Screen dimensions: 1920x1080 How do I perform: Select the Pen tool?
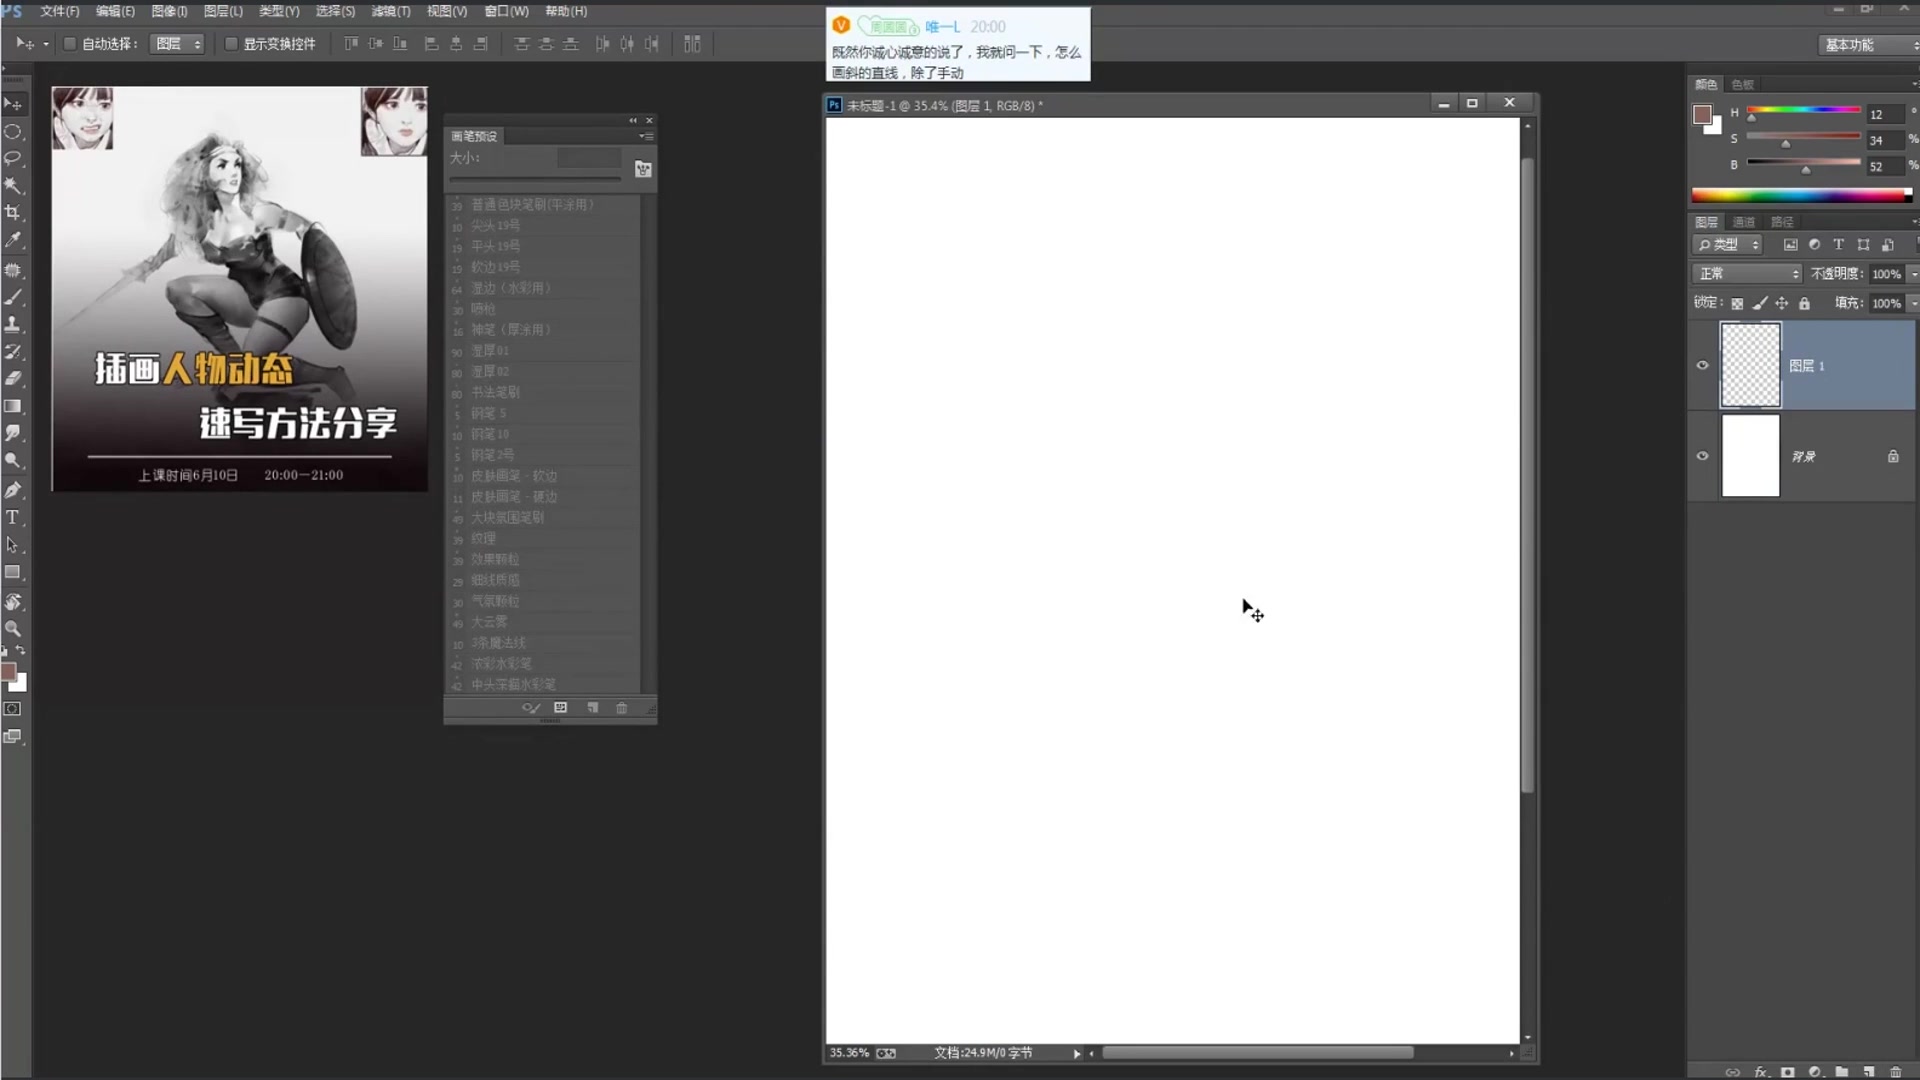[x=15, y=488]
